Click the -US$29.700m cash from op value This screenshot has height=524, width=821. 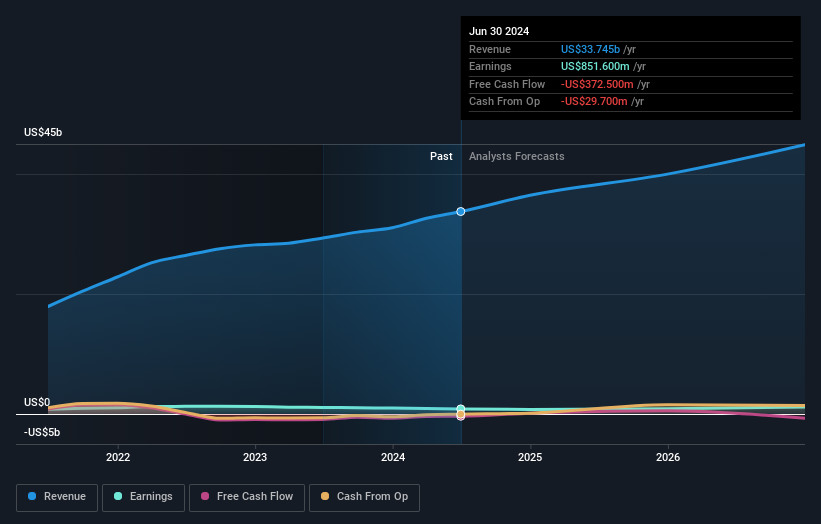(x=594, y=102)
